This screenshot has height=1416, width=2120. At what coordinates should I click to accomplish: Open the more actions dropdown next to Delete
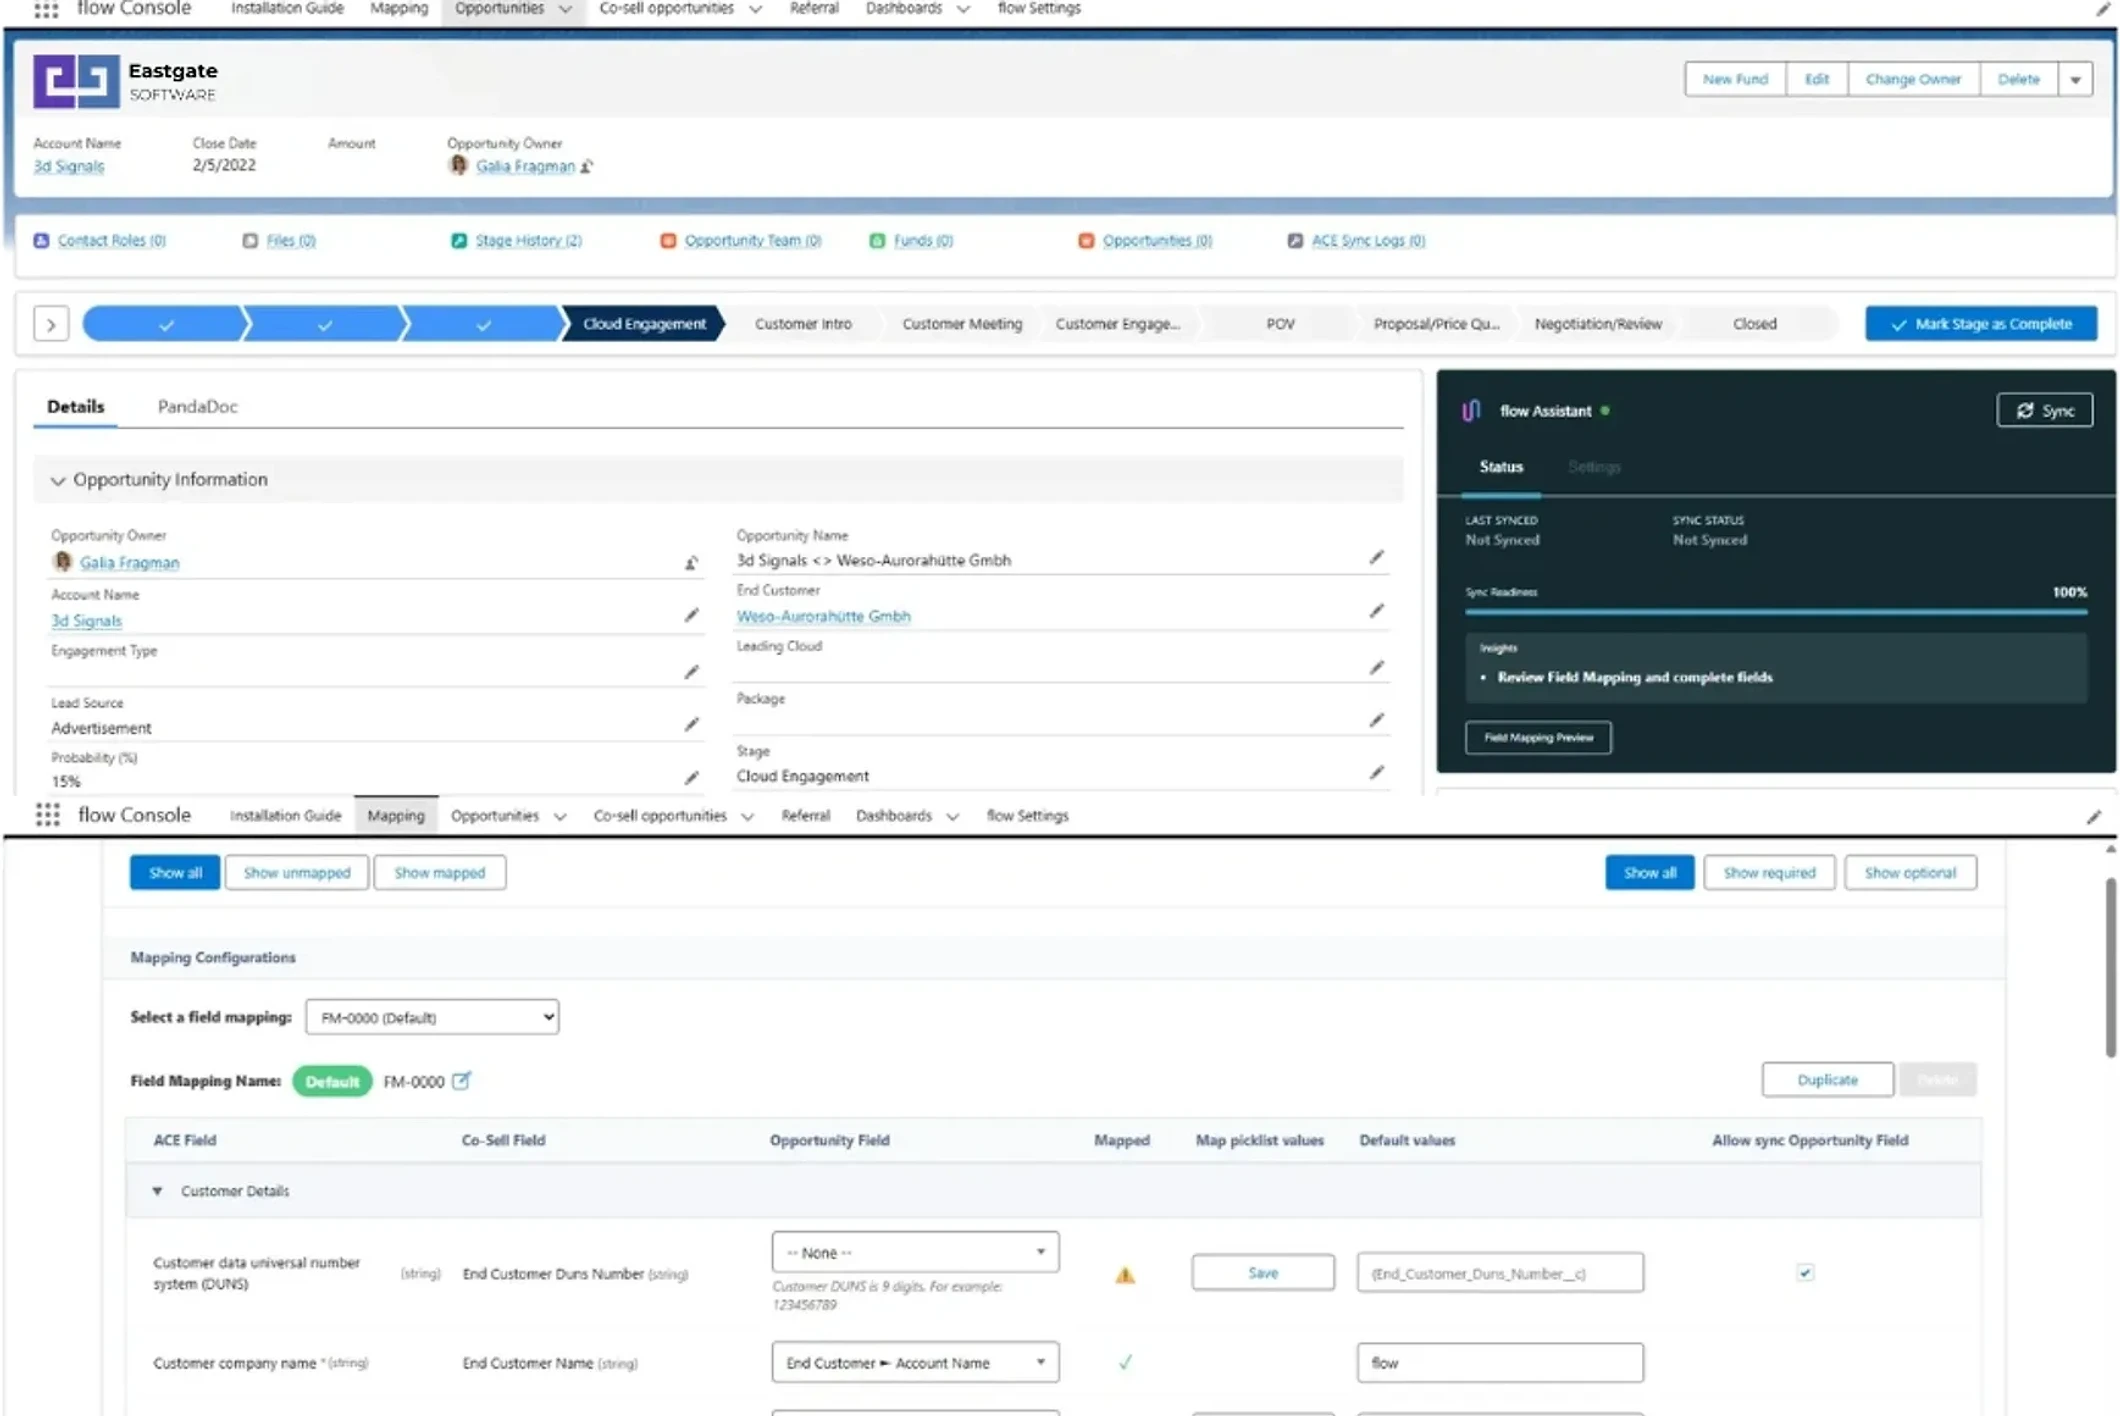2076,80
